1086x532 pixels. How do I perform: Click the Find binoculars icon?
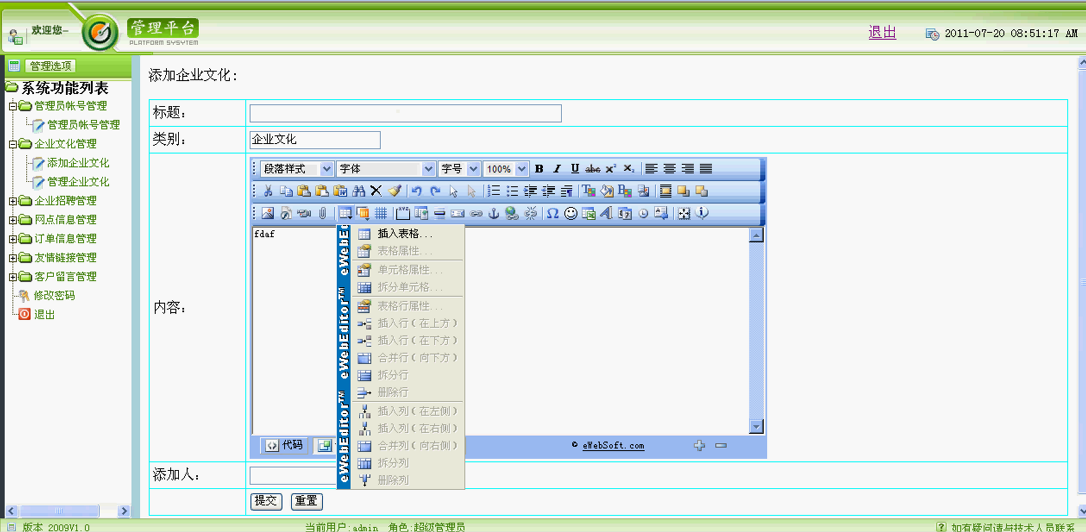click(358, 191)
